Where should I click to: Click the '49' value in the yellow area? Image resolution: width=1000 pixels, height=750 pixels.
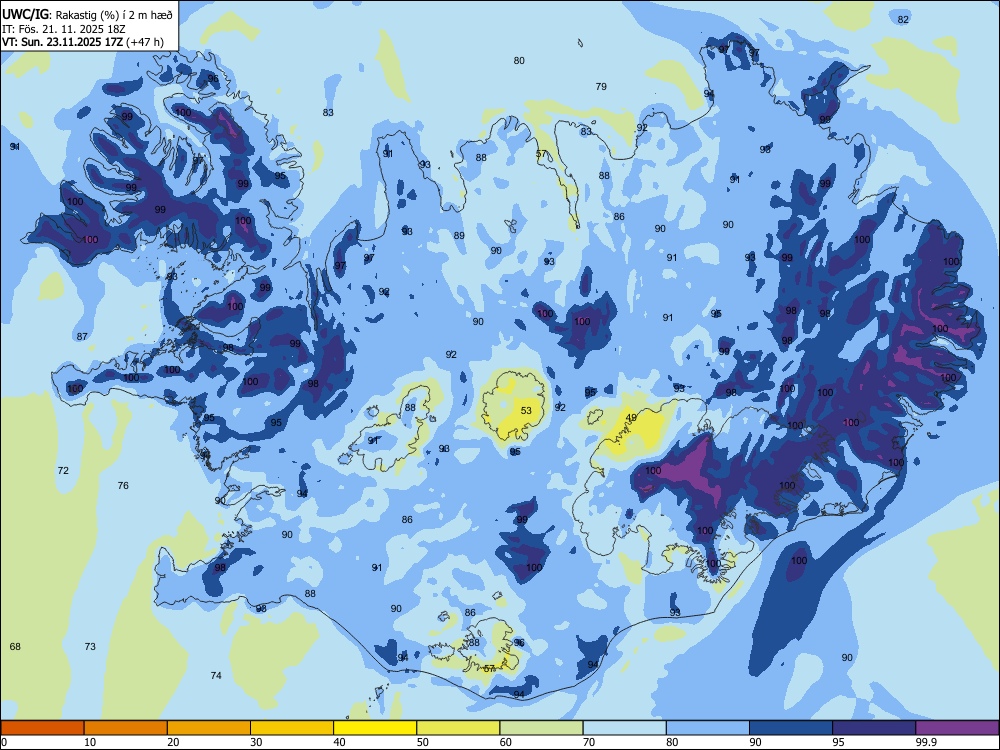631,418
